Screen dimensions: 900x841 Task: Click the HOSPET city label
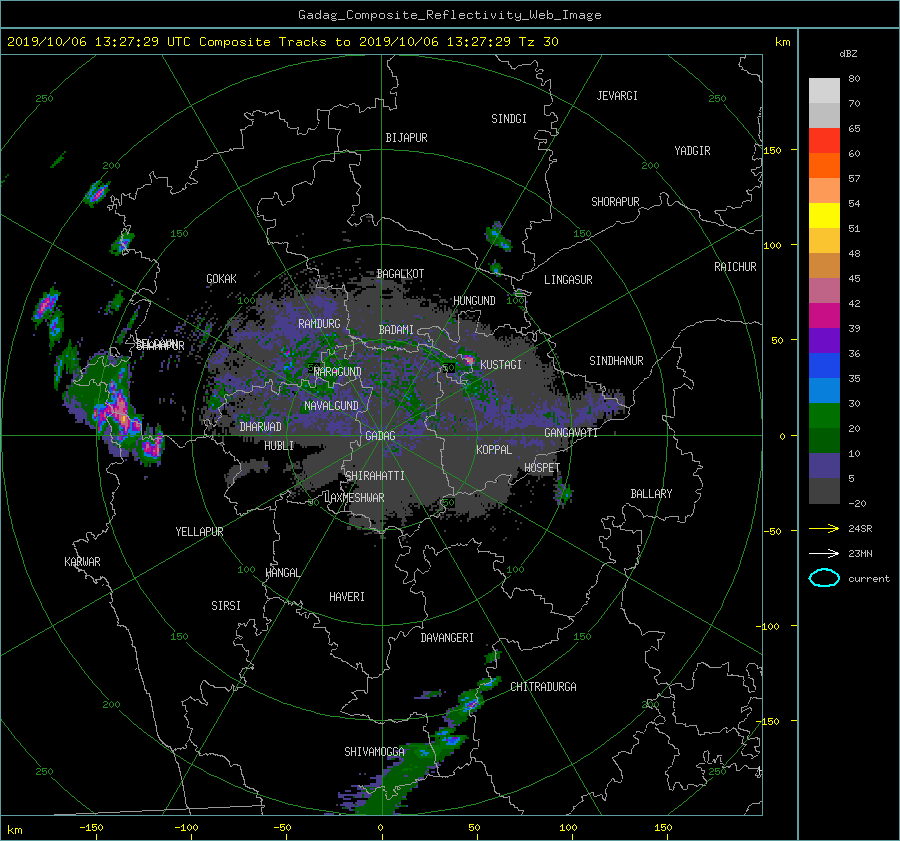click(542, 468)
